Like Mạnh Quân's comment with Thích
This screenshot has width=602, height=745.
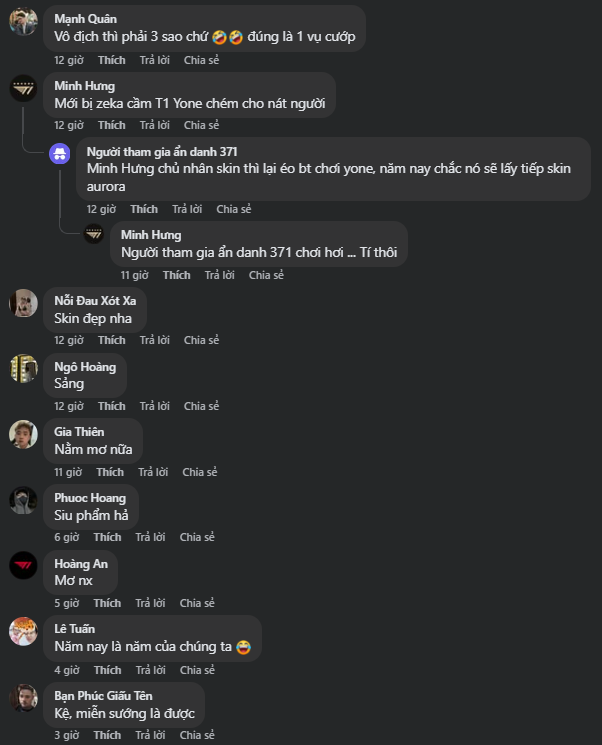[x=112, y=60]
